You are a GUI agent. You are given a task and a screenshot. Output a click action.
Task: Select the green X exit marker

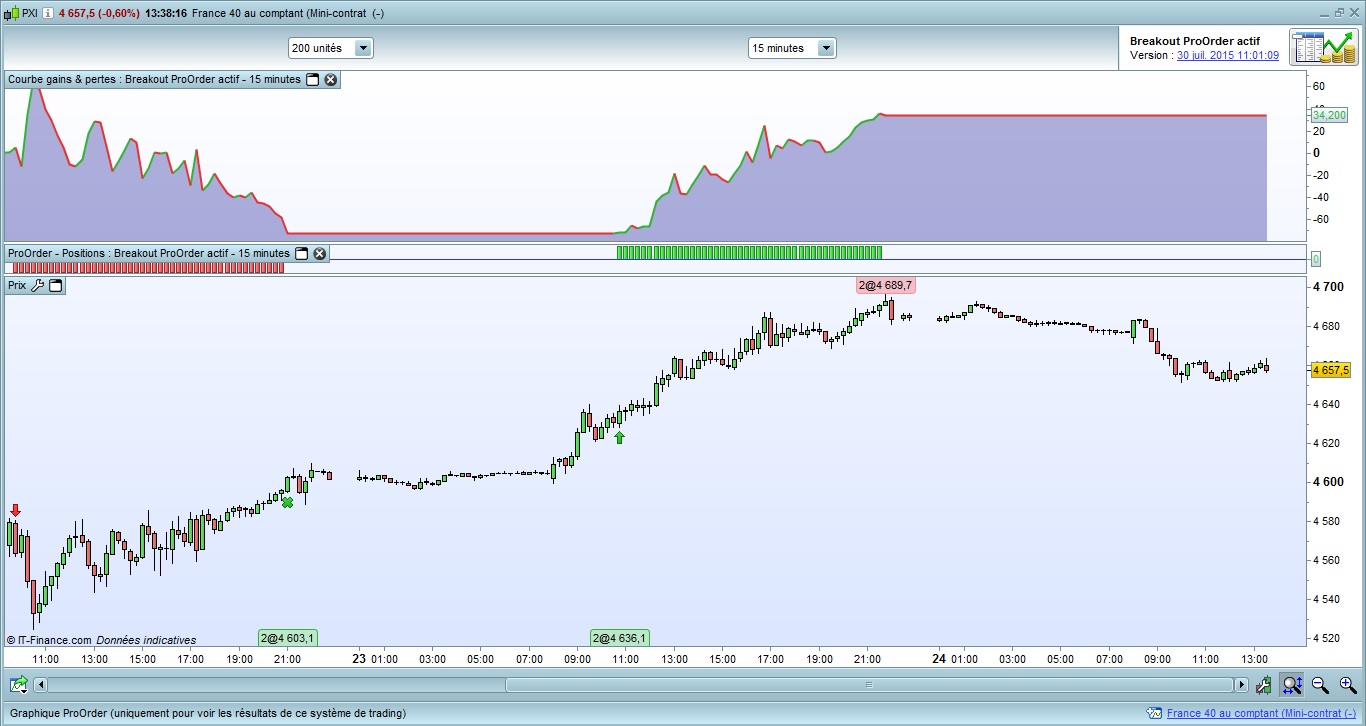click(288, 502)
